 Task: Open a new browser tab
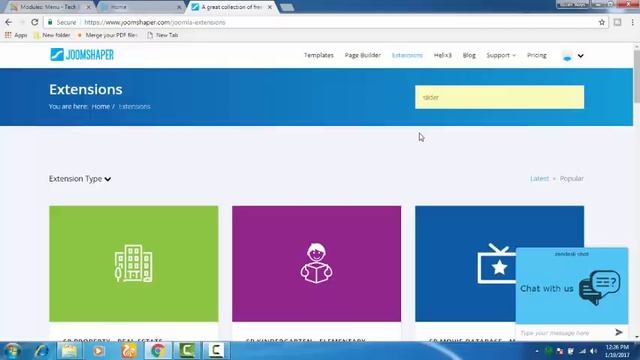coord(287,7)
